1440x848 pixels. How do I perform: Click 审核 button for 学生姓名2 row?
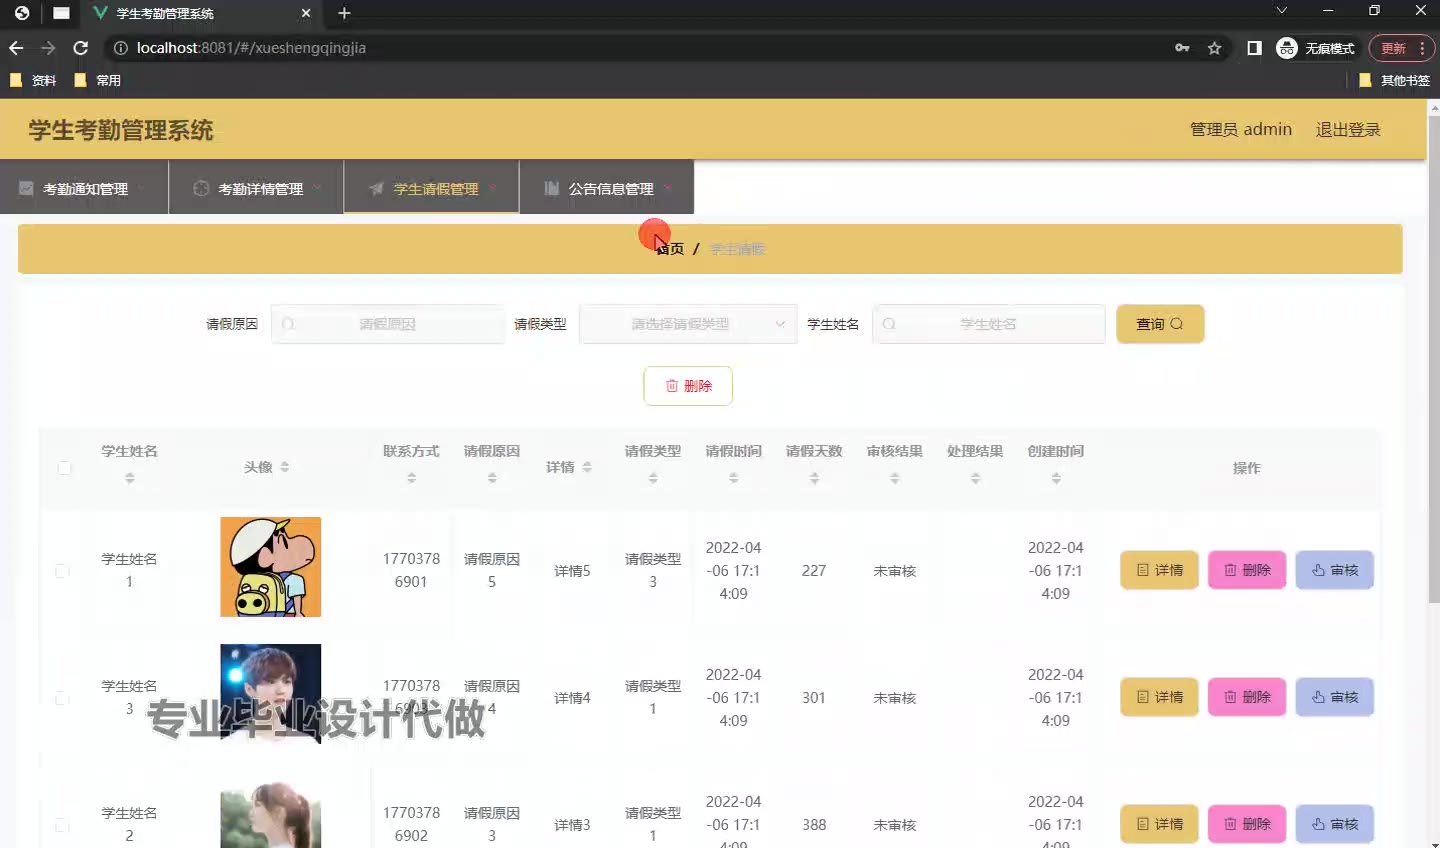(1335, 824)
